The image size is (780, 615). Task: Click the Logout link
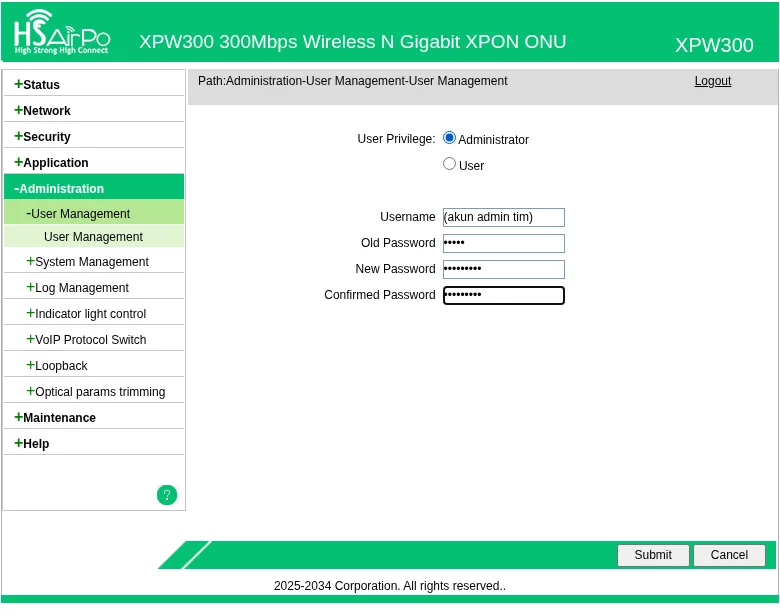(712, 81)
